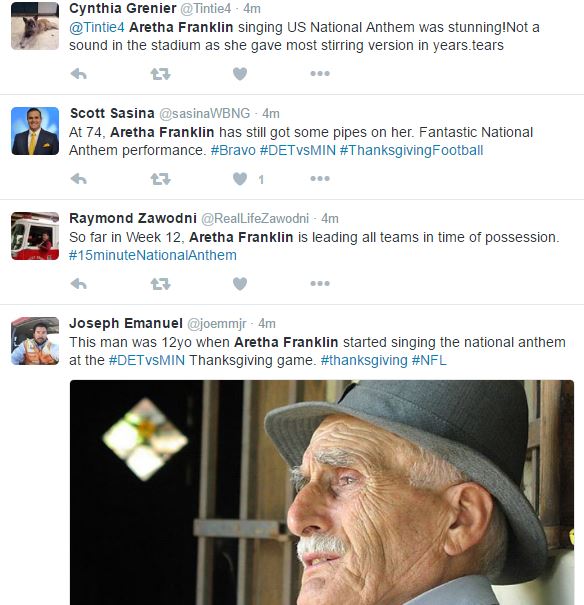
Task: Visit the @sasinaWBNG profile handle
Action: [x=204, y=113]
